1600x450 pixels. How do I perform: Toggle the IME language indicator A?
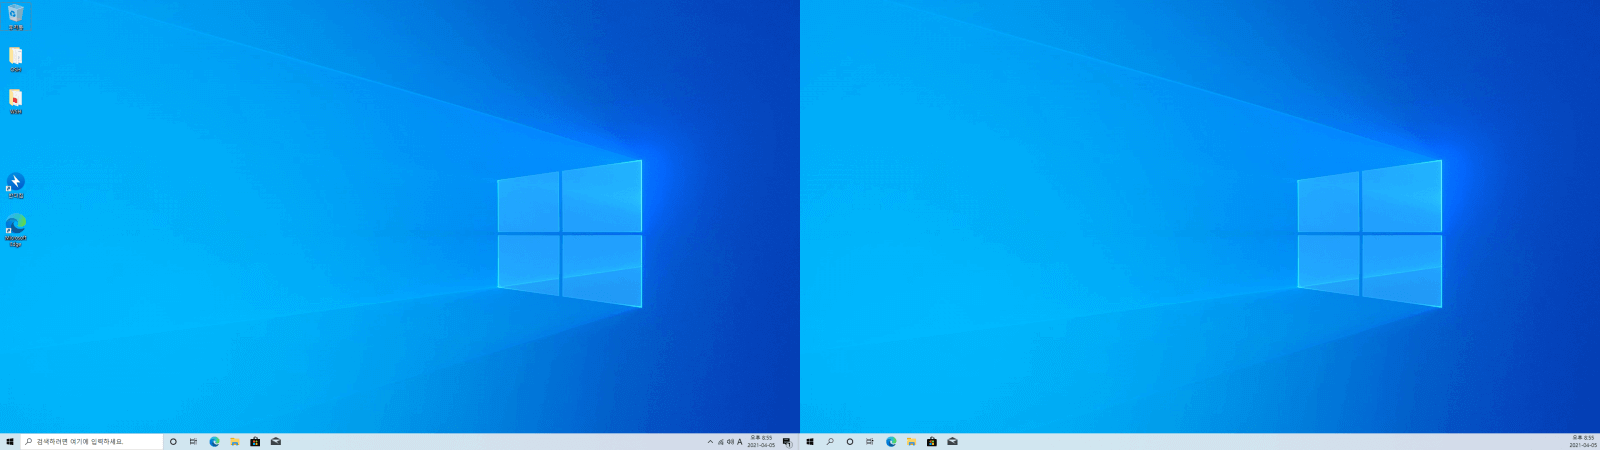740,441
